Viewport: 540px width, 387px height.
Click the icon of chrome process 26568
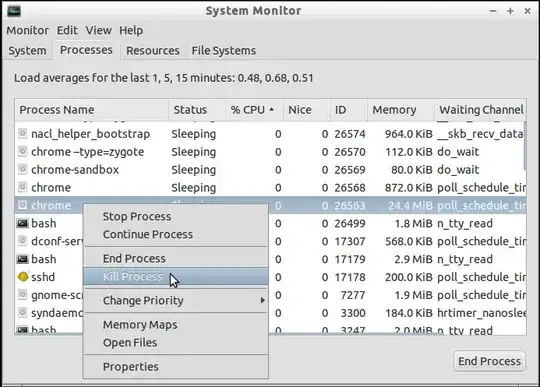click(x=22, y=187)
